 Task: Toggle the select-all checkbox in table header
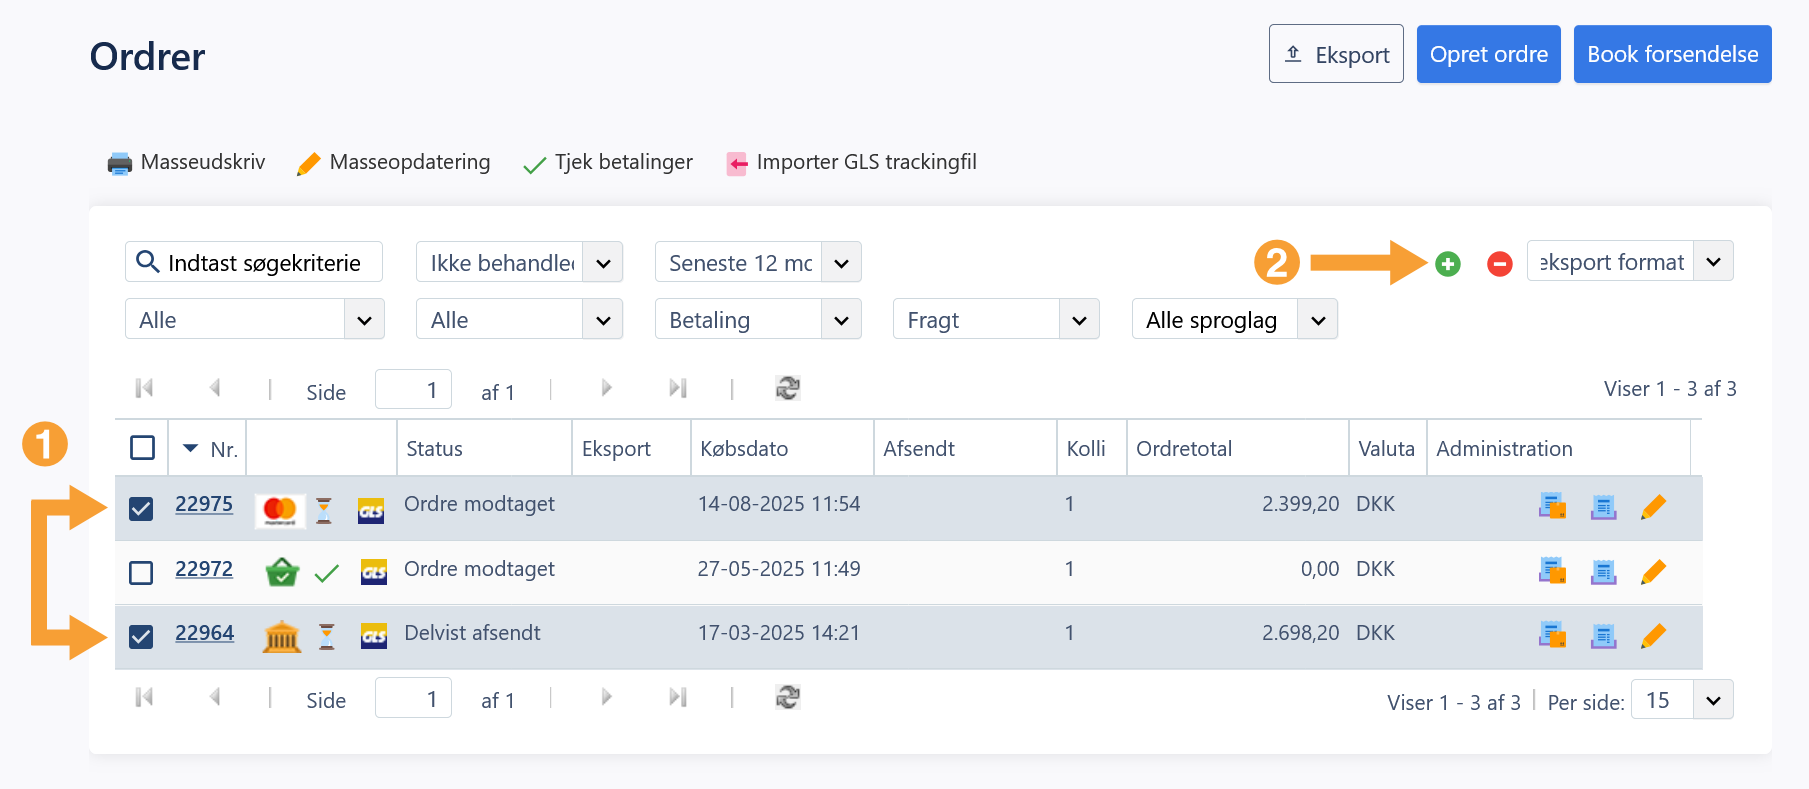coord(143,448)
